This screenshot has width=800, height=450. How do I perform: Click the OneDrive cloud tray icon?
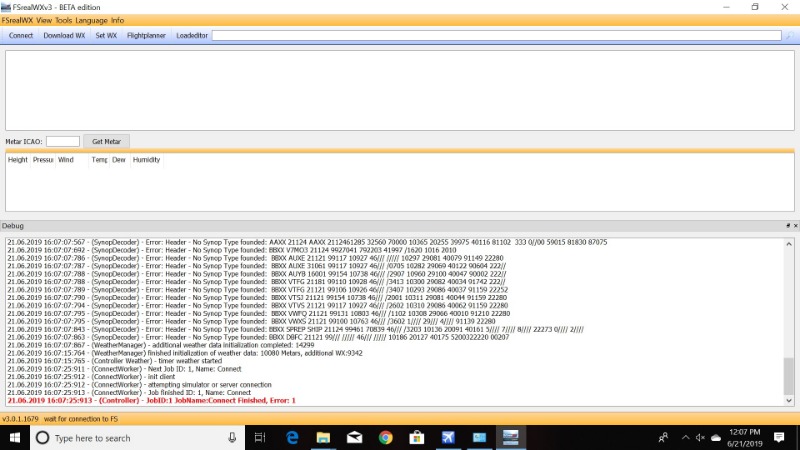coord(716,438)
